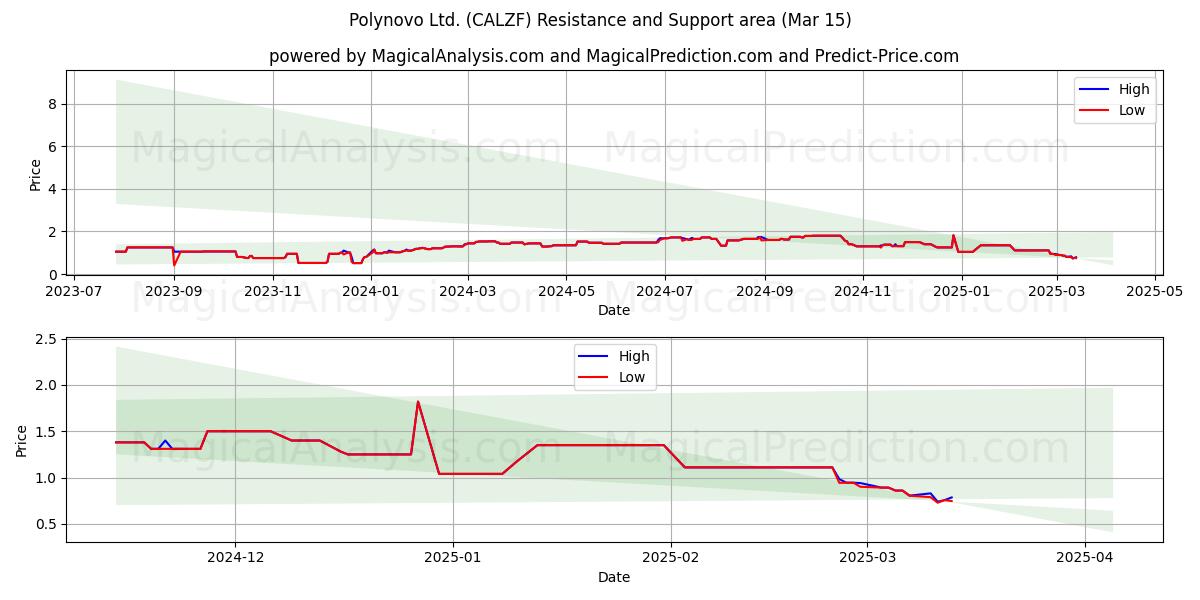Click the top chart x-axis label '2025-05'
The image size is (1200, 600).
1154,292
